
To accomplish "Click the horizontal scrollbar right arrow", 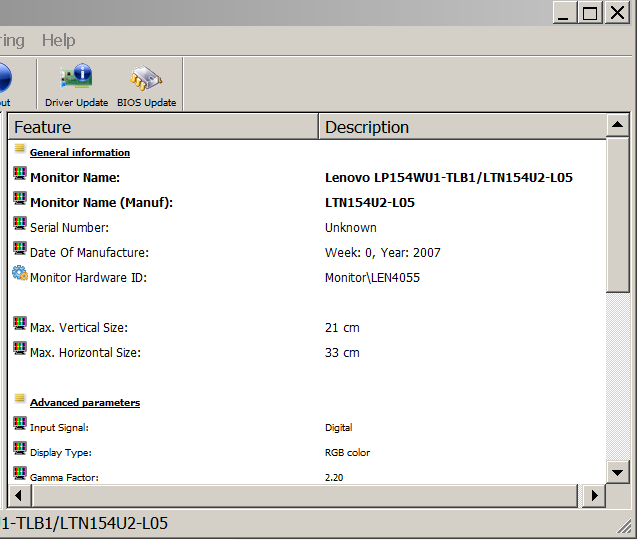I will (x=594, y=496).
